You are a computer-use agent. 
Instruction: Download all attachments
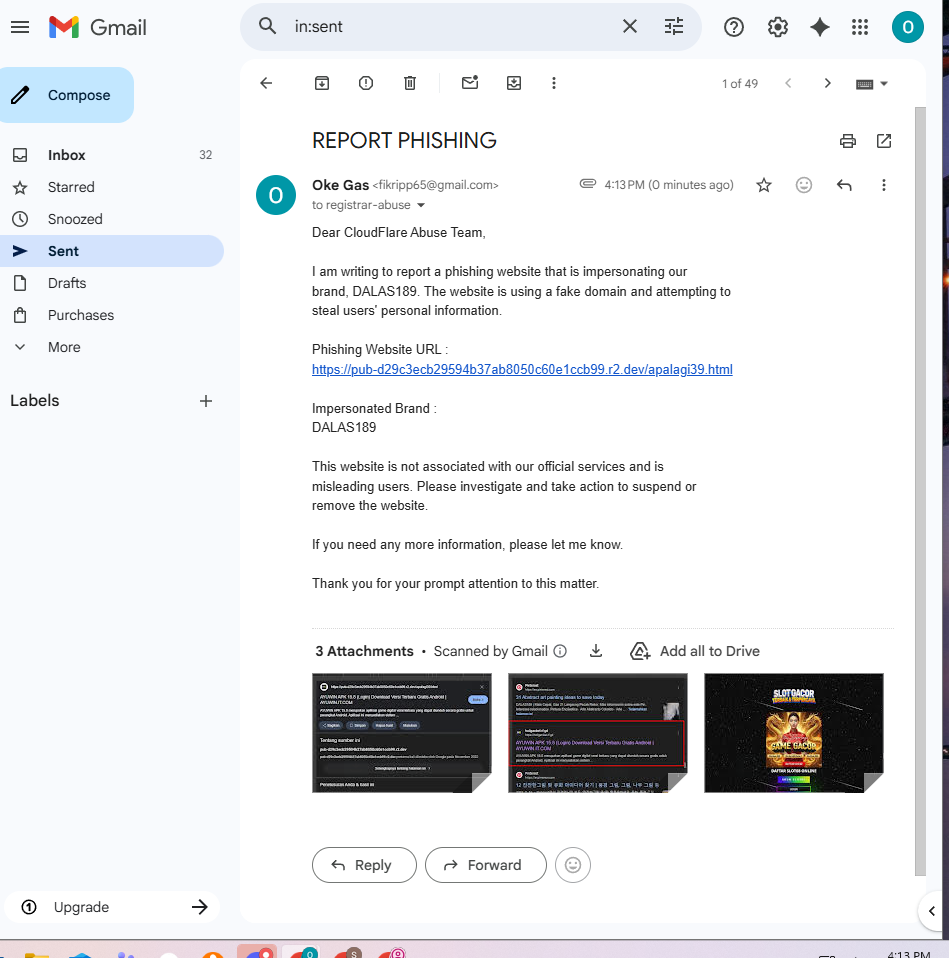pos(596,651)
